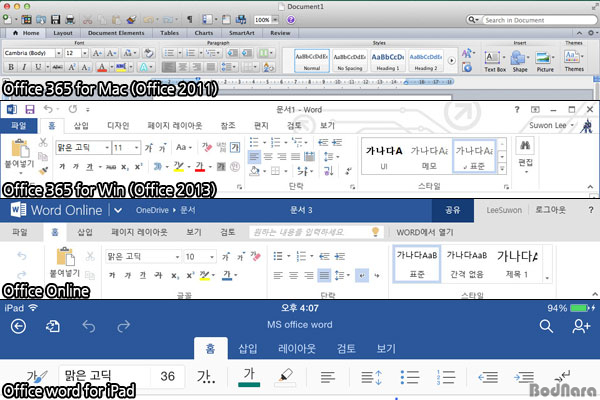Click red font color in Word 2013
The image size is (600, 400).
(200, 166)
